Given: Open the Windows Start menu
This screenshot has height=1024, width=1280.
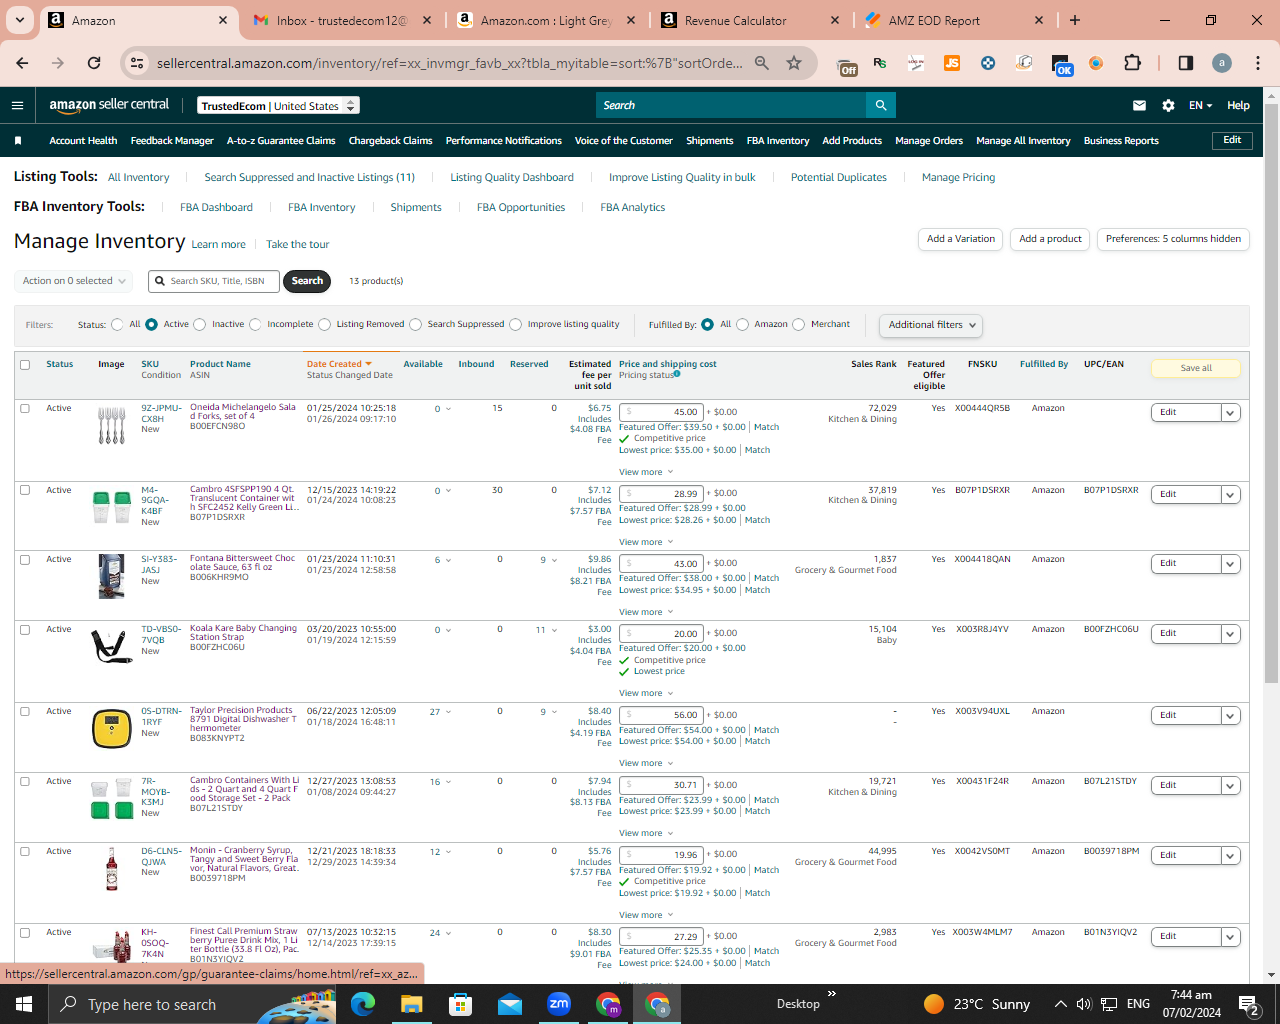Looking at the screenshot, I should (23, 1004).
